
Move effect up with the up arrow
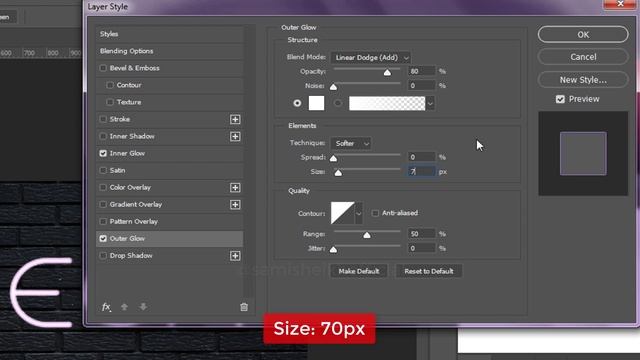[x=124, y=307]
